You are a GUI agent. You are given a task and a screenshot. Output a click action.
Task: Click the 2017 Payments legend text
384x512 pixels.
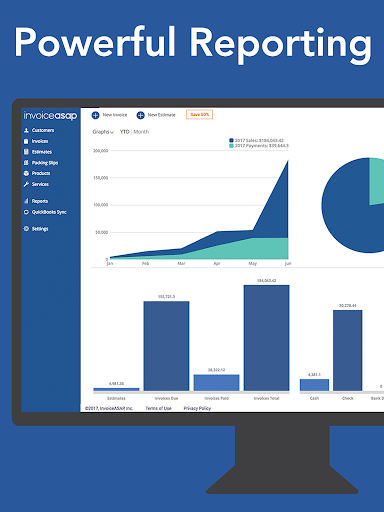pos(262,146)
